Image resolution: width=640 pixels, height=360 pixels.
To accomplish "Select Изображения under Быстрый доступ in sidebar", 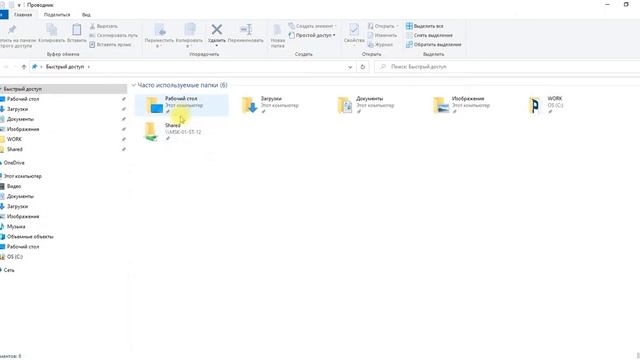I will (23, 129).
